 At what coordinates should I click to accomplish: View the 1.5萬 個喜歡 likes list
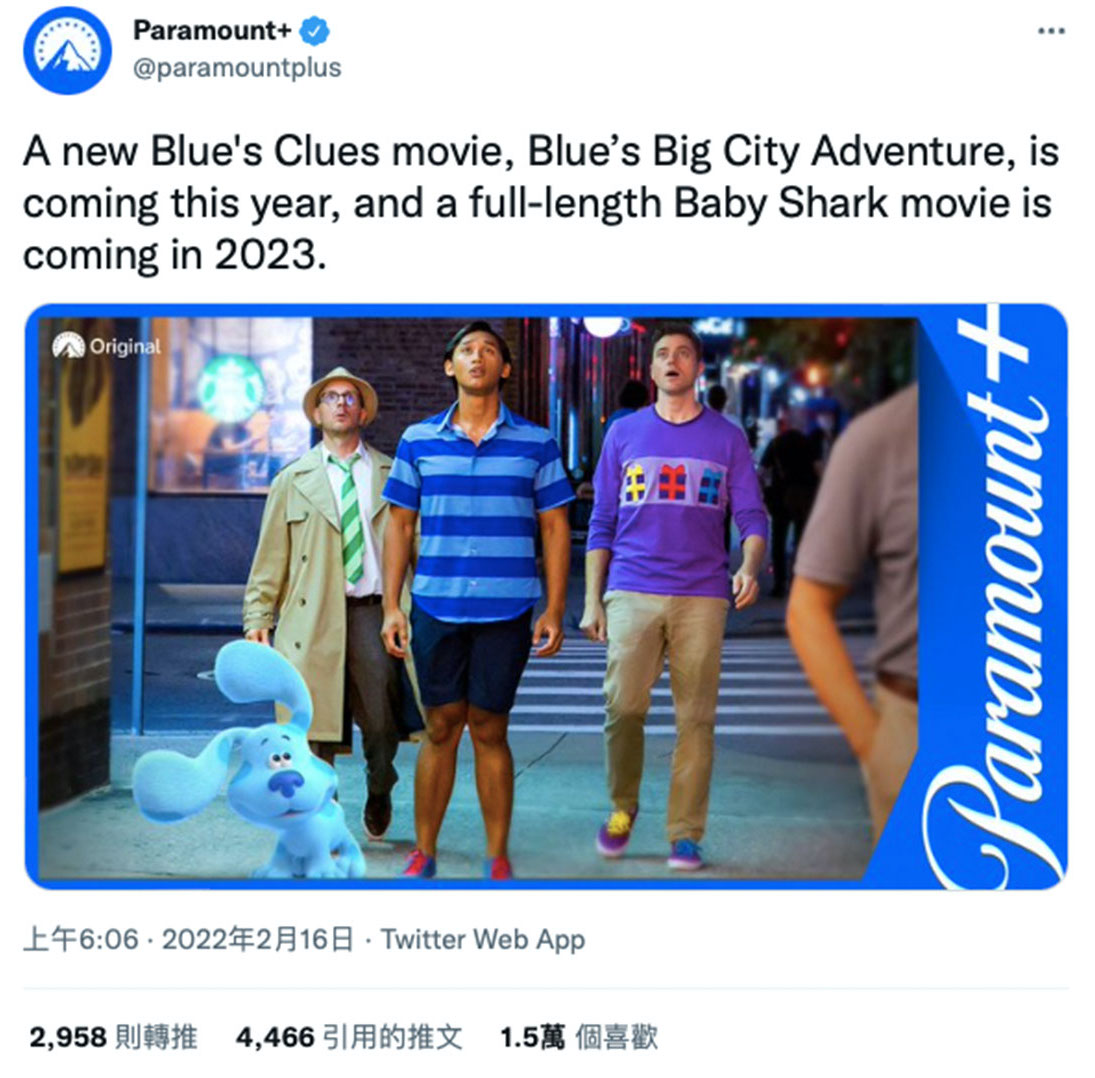click(579, 1038)
